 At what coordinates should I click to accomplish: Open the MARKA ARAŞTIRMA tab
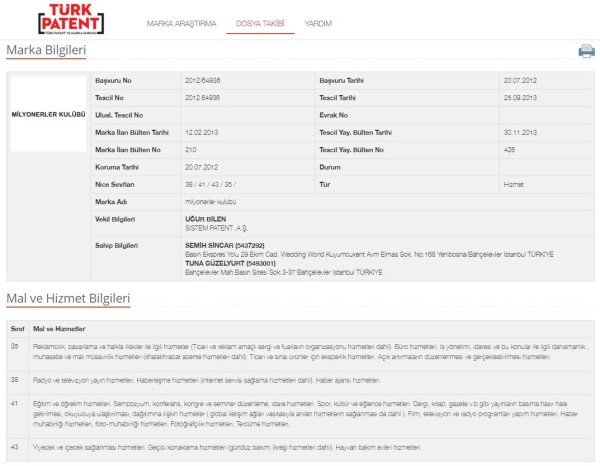tap(181, 23)
